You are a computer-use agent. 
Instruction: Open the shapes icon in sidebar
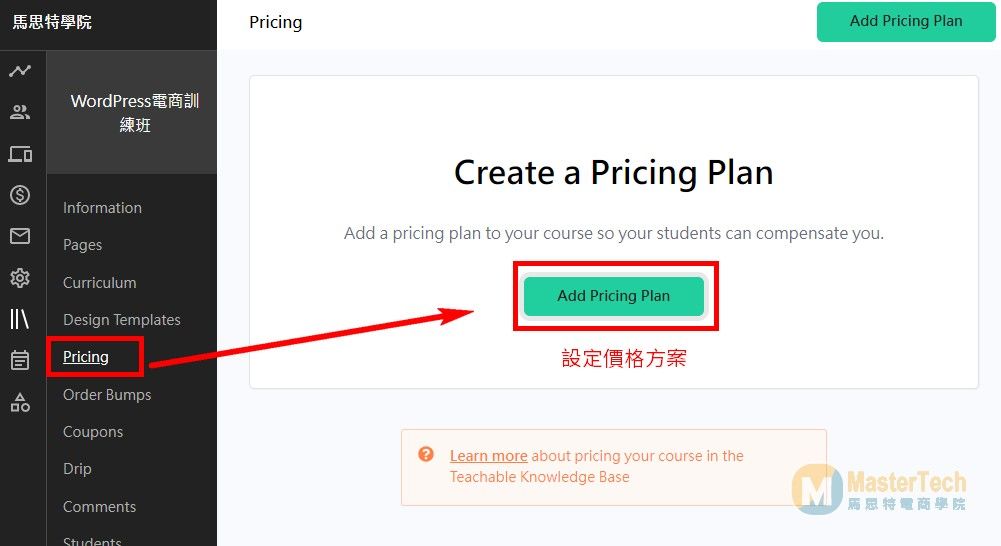tap(20, 402)
